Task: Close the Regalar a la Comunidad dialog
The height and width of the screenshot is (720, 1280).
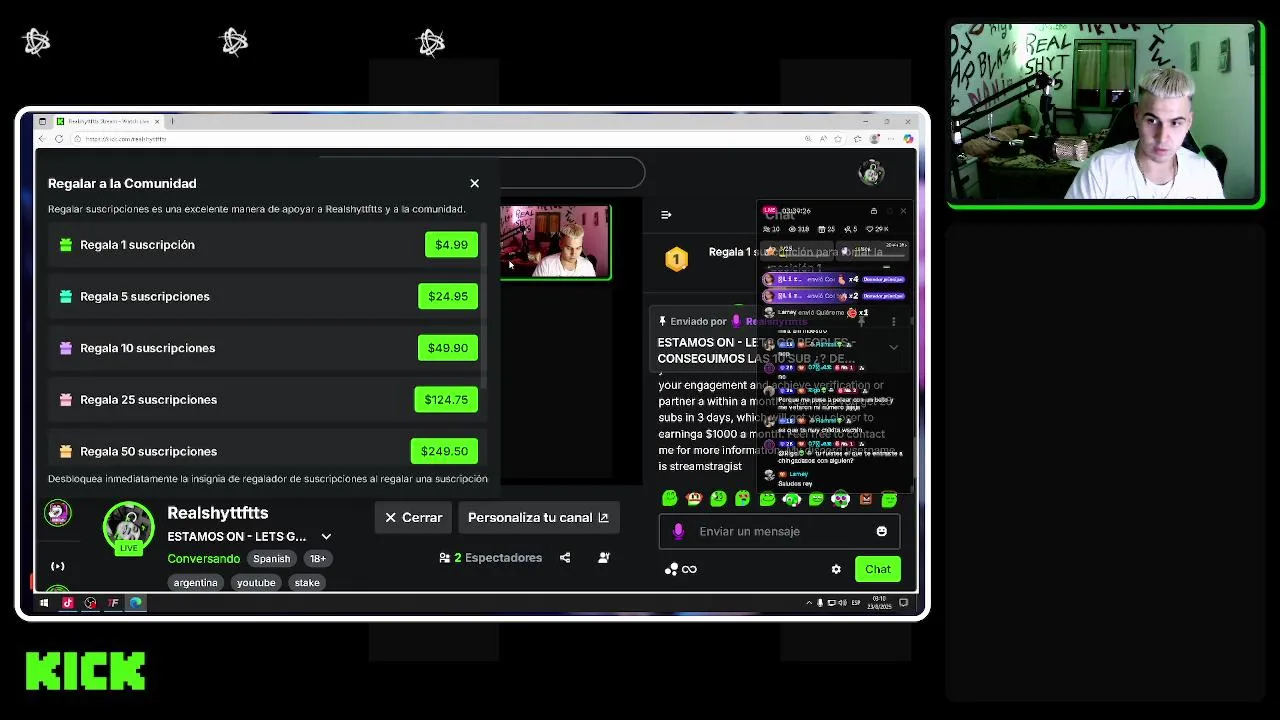Action: [x=474, y=183]
